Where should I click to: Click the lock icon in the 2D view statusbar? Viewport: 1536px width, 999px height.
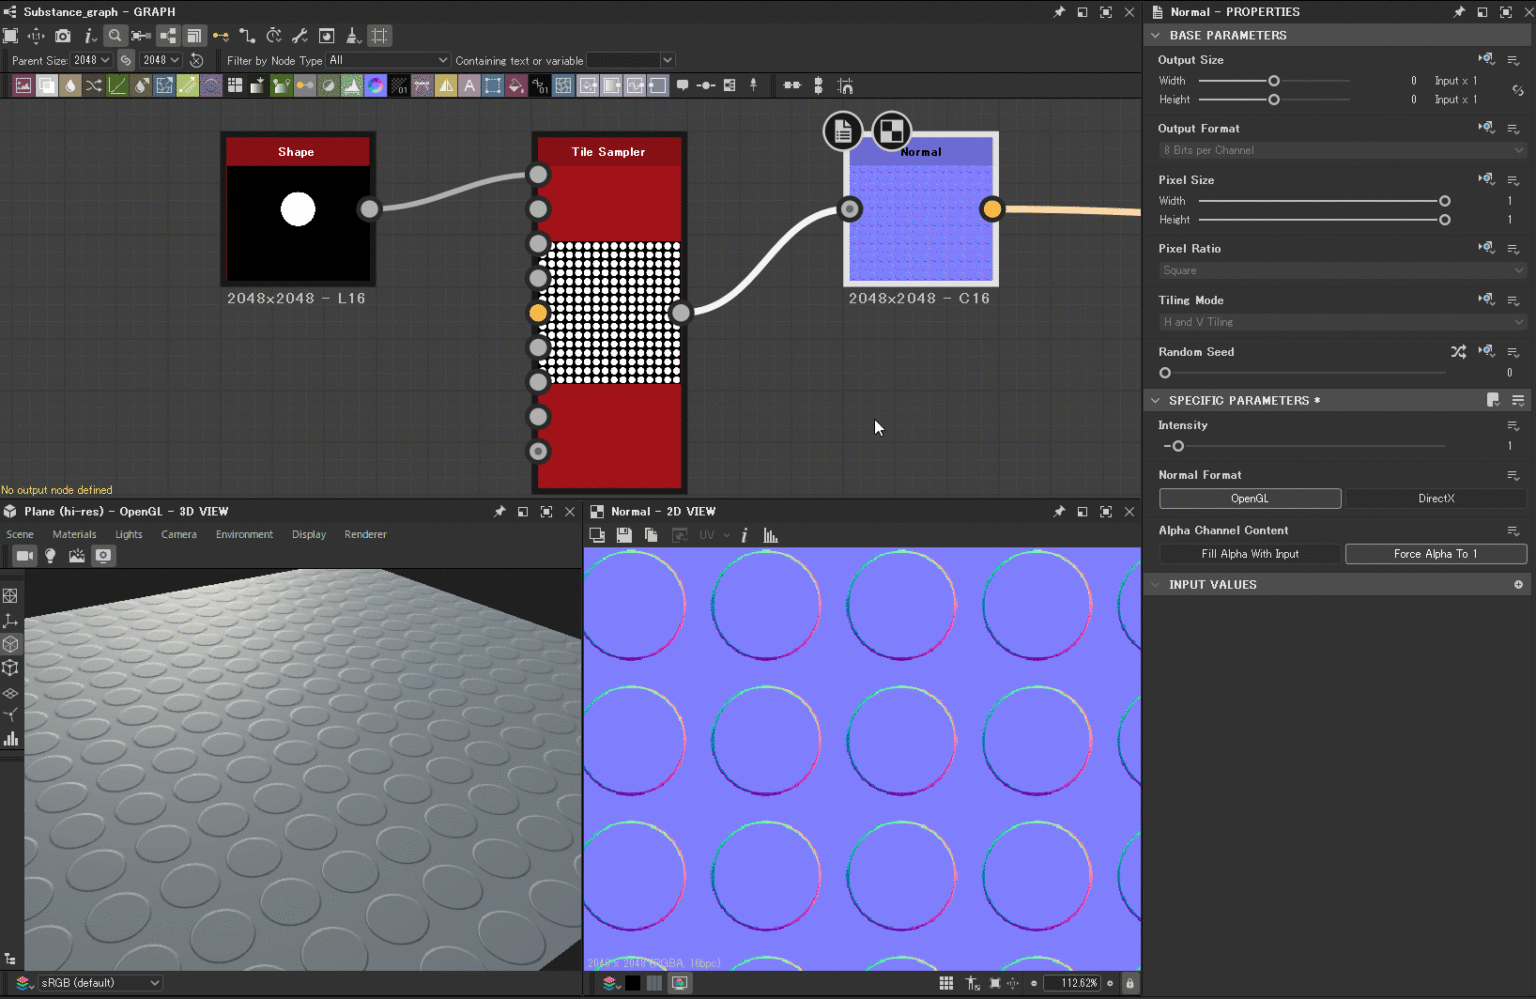click(1129, 982)
